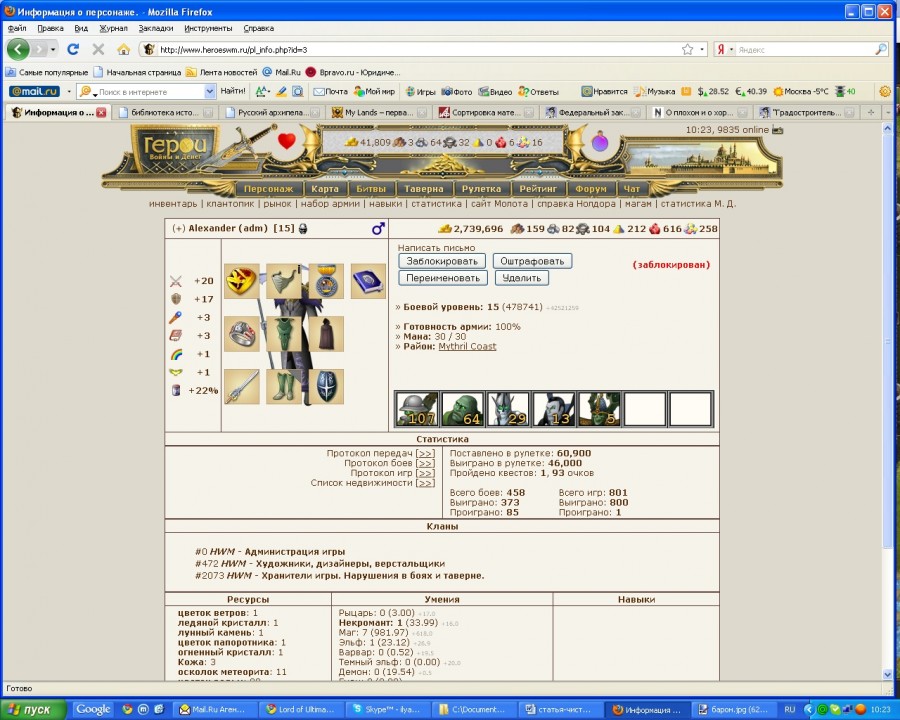Open the Протокол передач arrow link

(425, 454)
